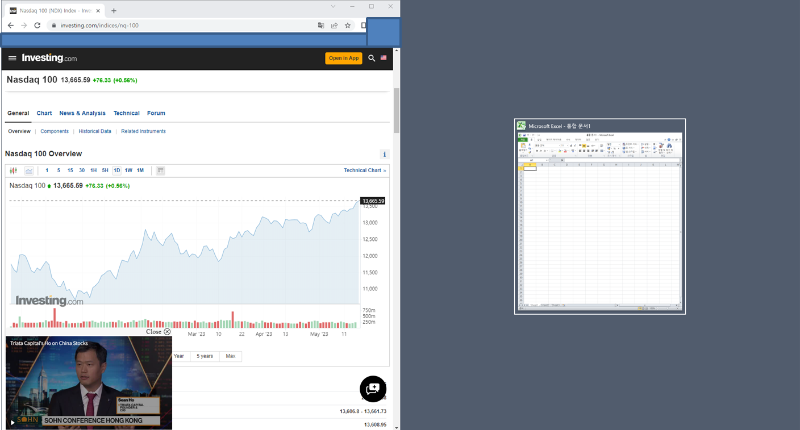This screenshot has width=800, height=430.
Task: Click the browser address bar URL
Action: click(99, 25)
